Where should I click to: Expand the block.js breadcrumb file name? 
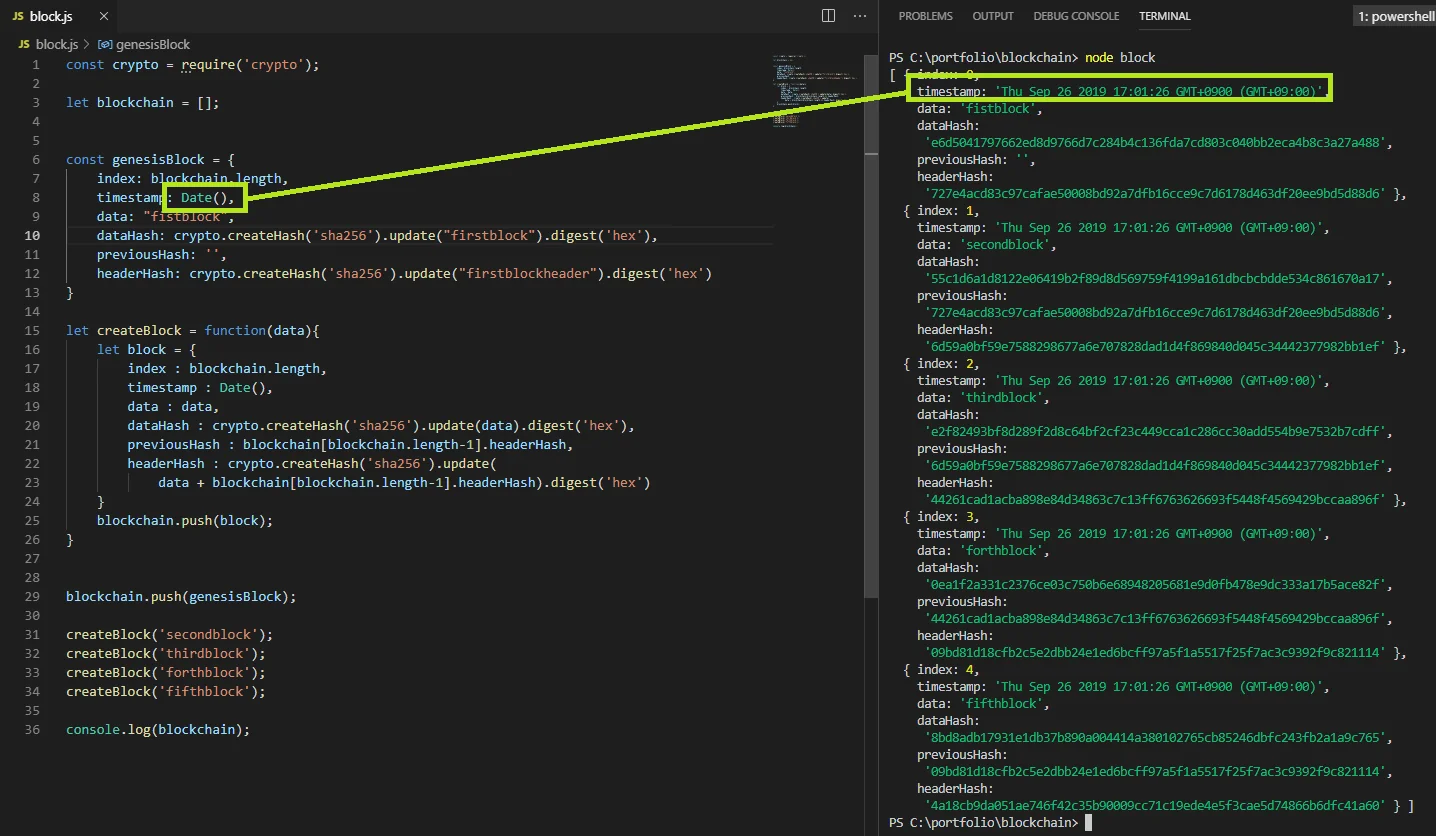click(57, 45)
